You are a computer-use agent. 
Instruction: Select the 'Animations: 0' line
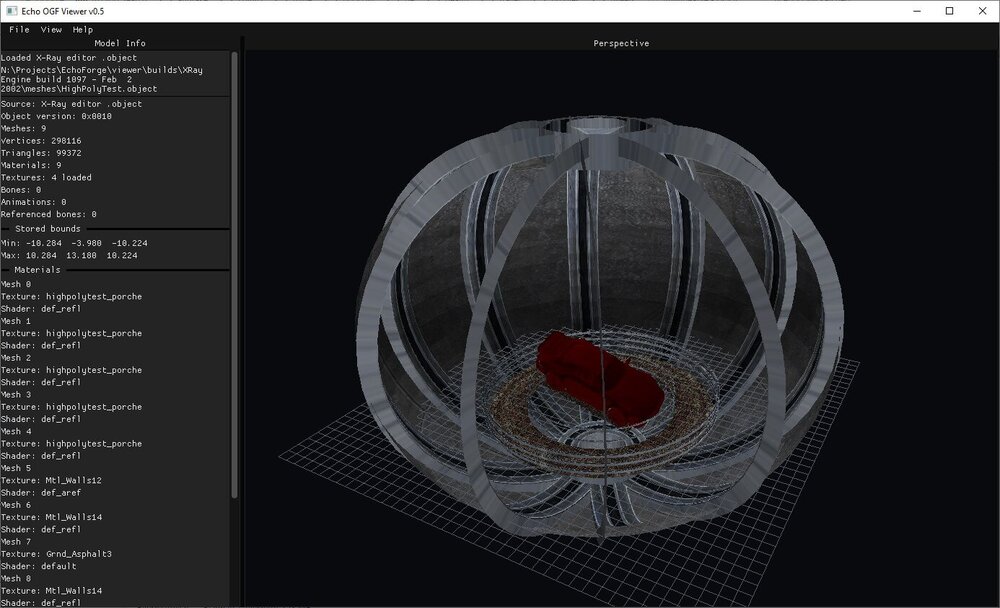[x=34, y=202]
